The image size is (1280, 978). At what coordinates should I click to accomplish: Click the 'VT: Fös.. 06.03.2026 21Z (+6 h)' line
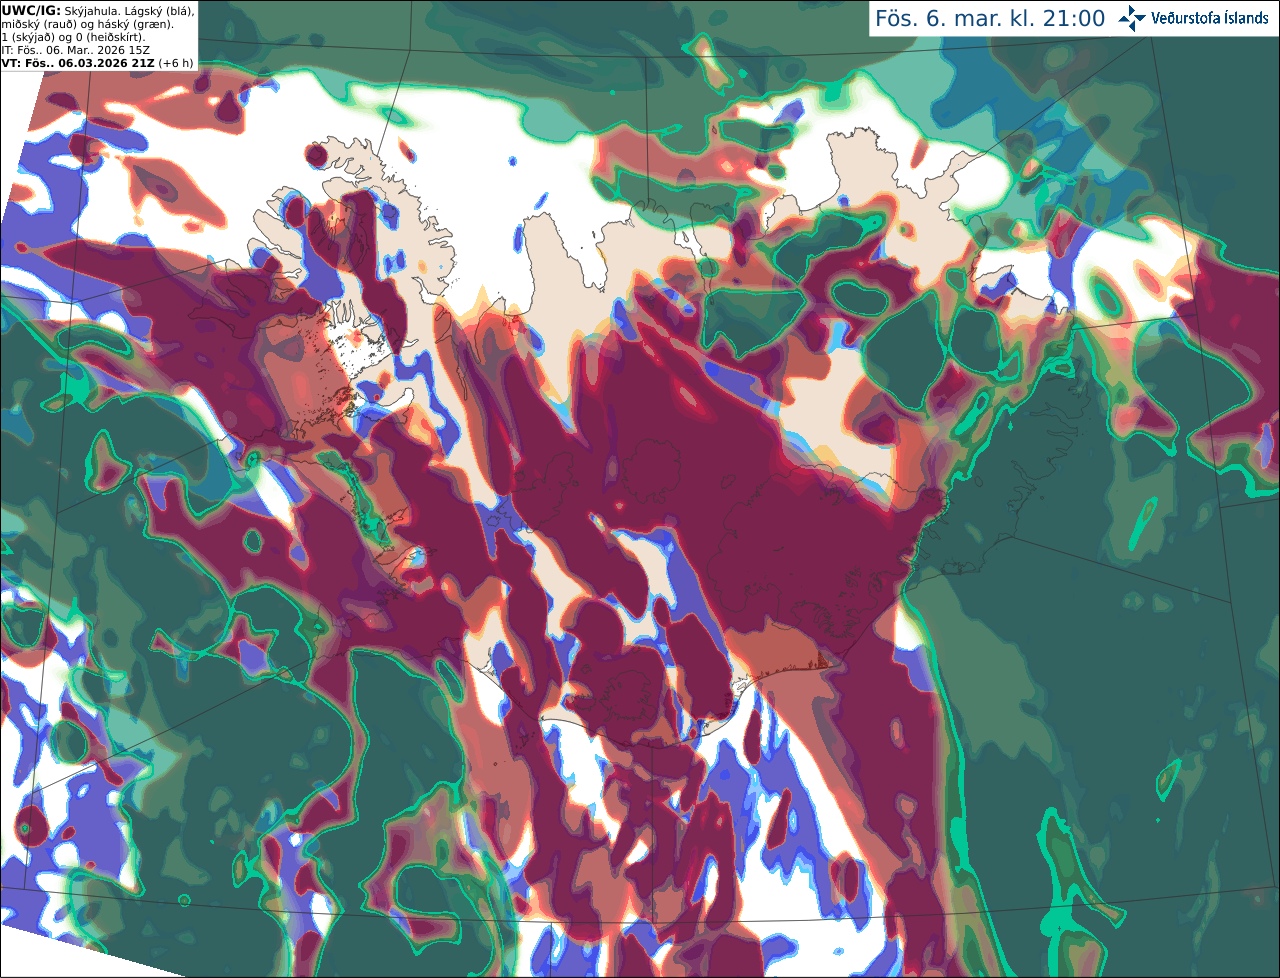pyautogui.click(x=97, y=63)
